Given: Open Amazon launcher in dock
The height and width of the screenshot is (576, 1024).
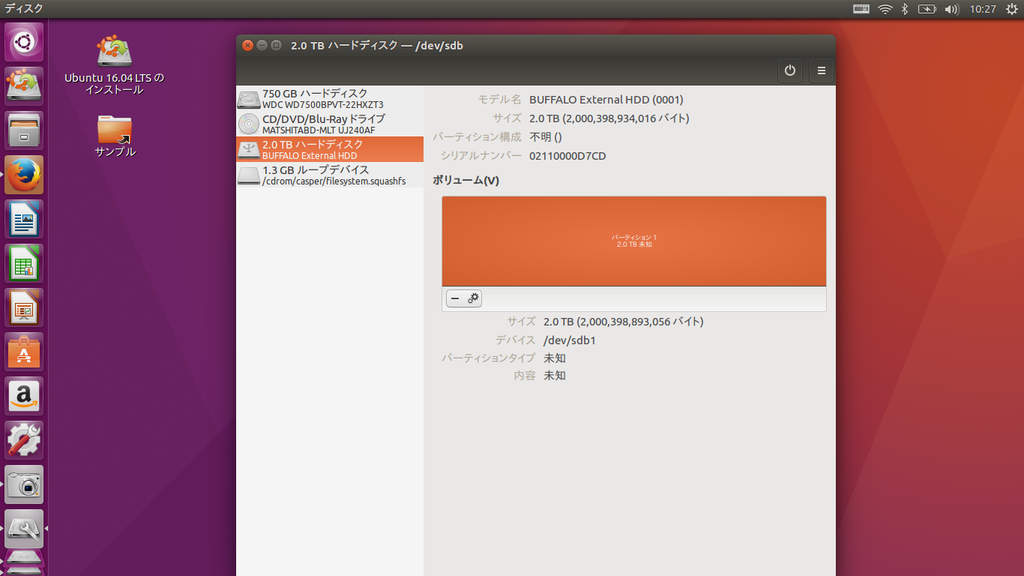Looking at the screenshot, I should tap(24, 396).
